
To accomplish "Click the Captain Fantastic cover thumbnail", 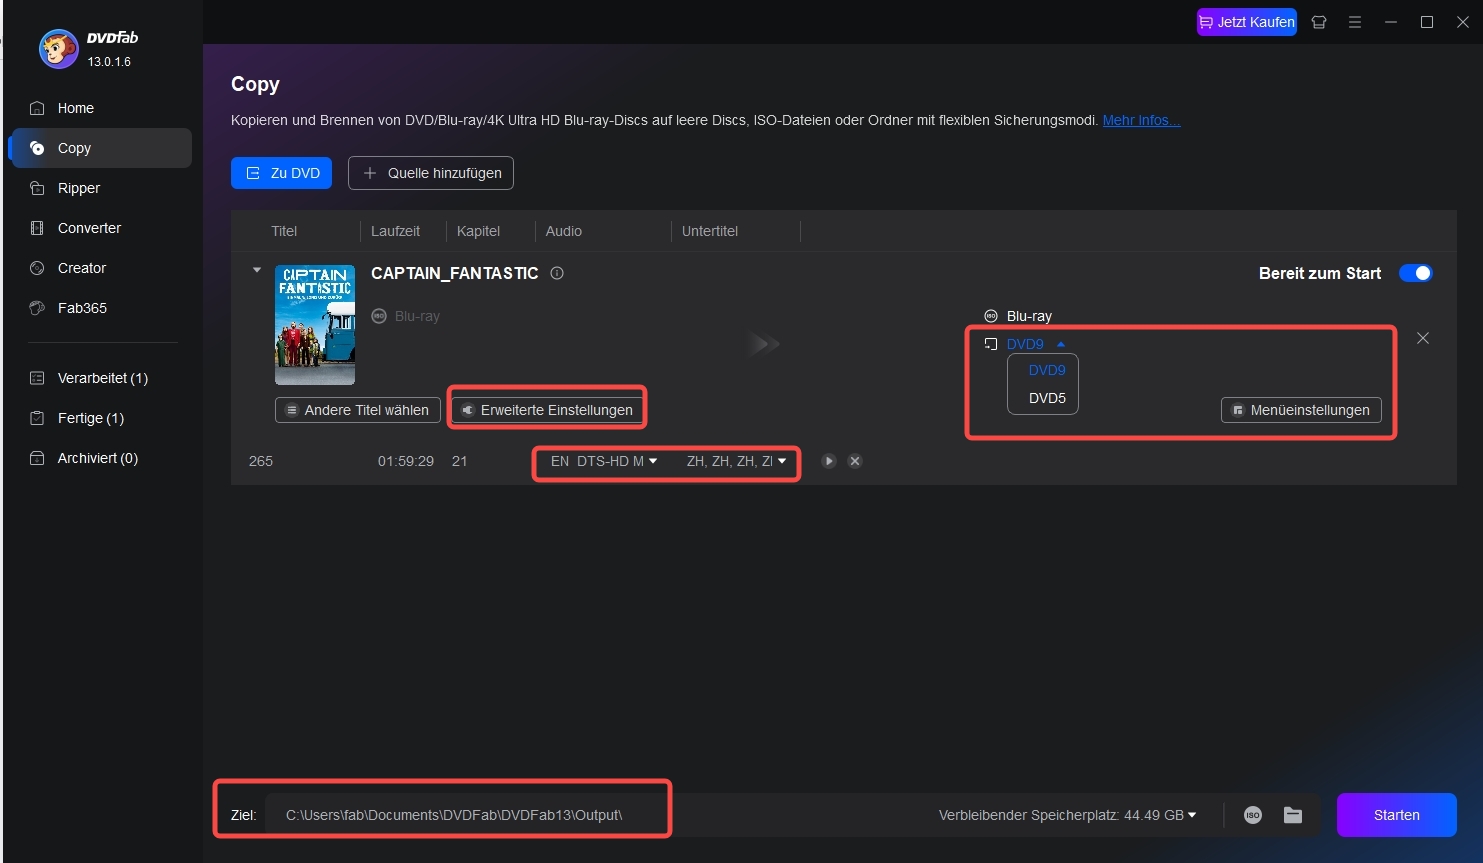I will click(x=315, y=325).
